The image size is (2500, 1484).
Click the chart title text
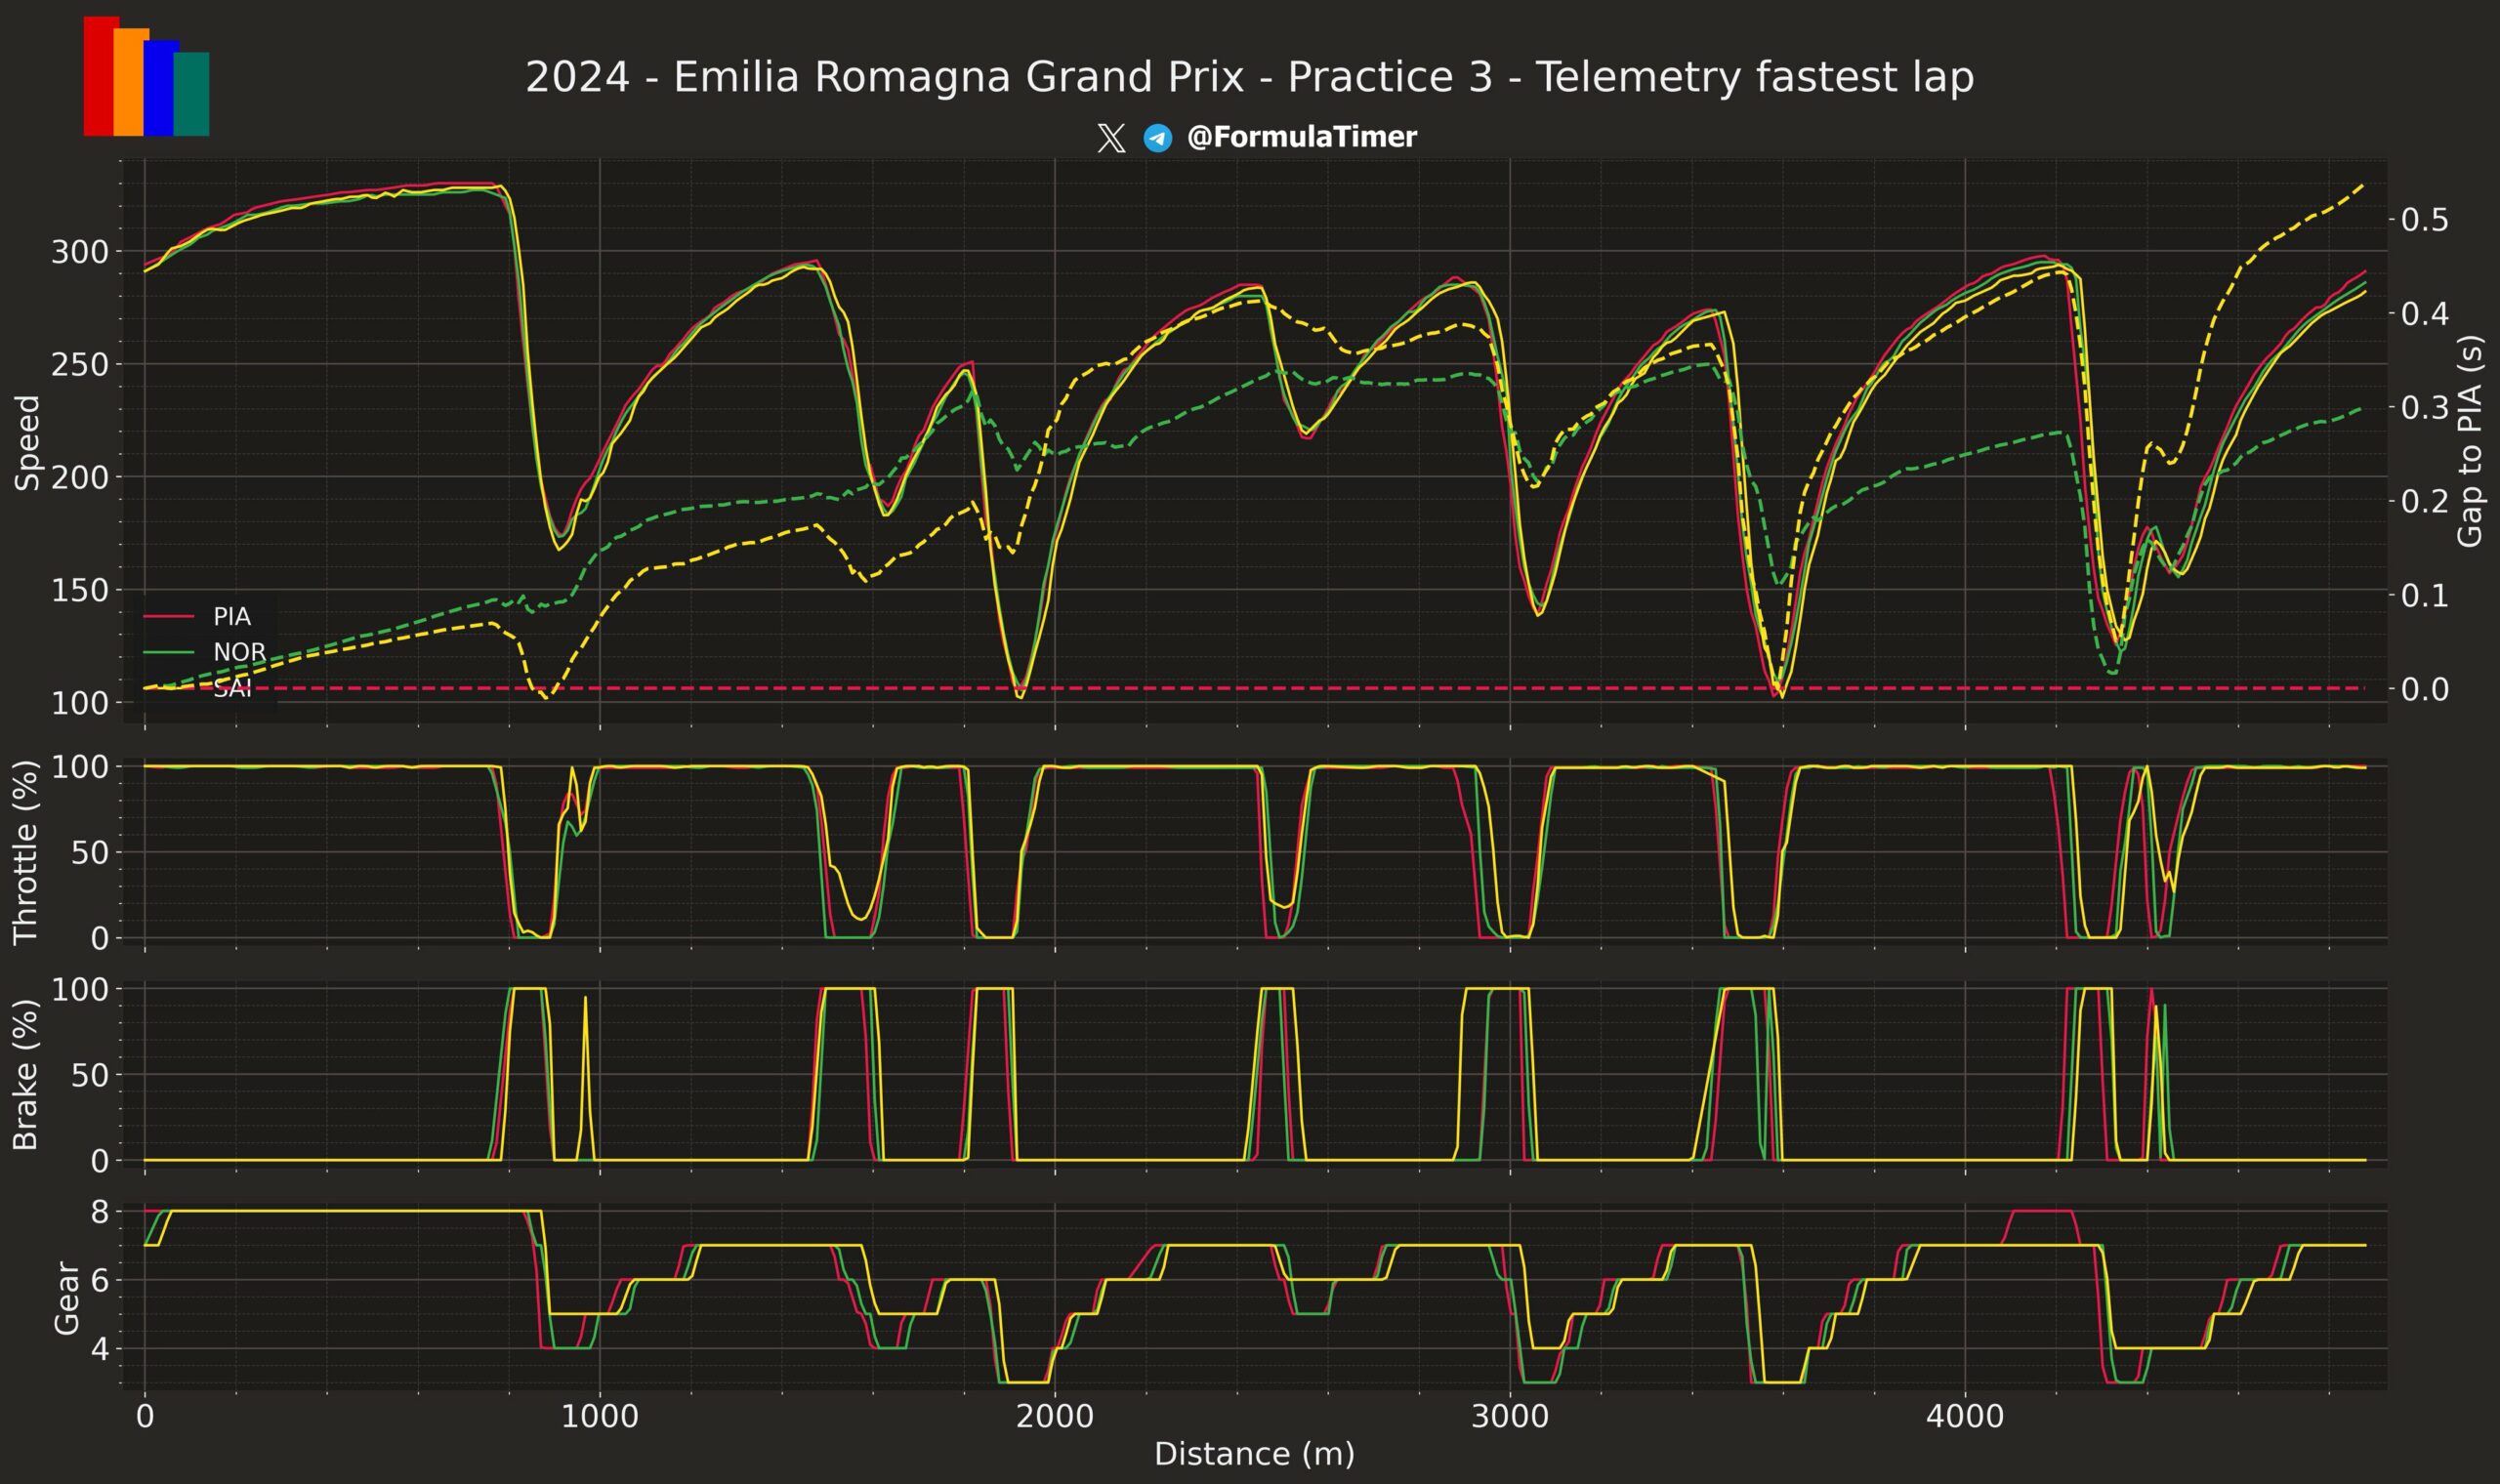[1249, 77]
